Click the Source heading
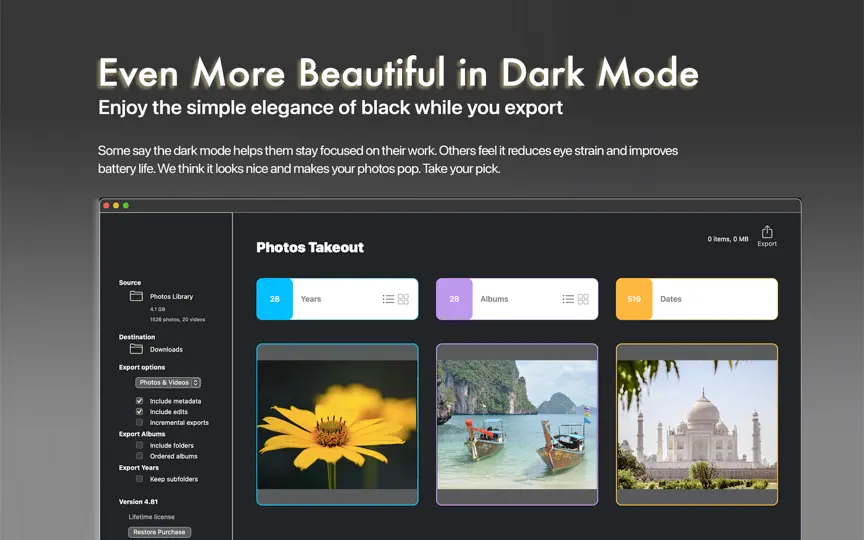This screenshot has height=540, width=864. (130, 283)
